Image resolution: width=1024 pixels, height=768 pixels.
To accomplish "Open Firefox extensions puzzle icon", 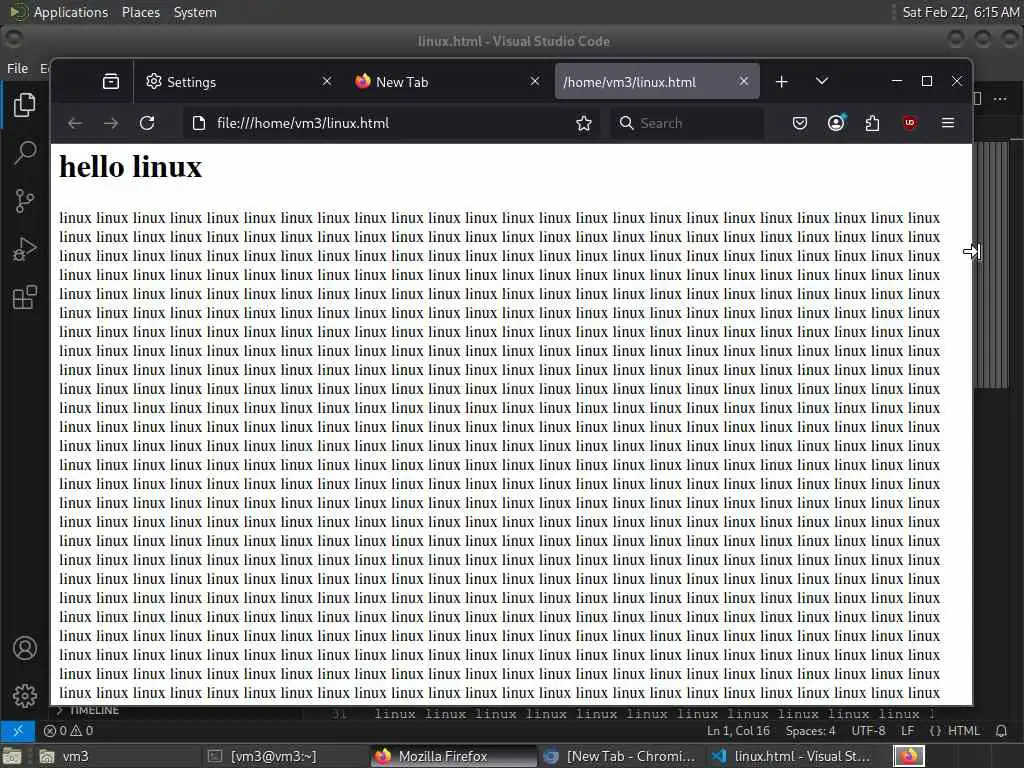I will (872, 123).
